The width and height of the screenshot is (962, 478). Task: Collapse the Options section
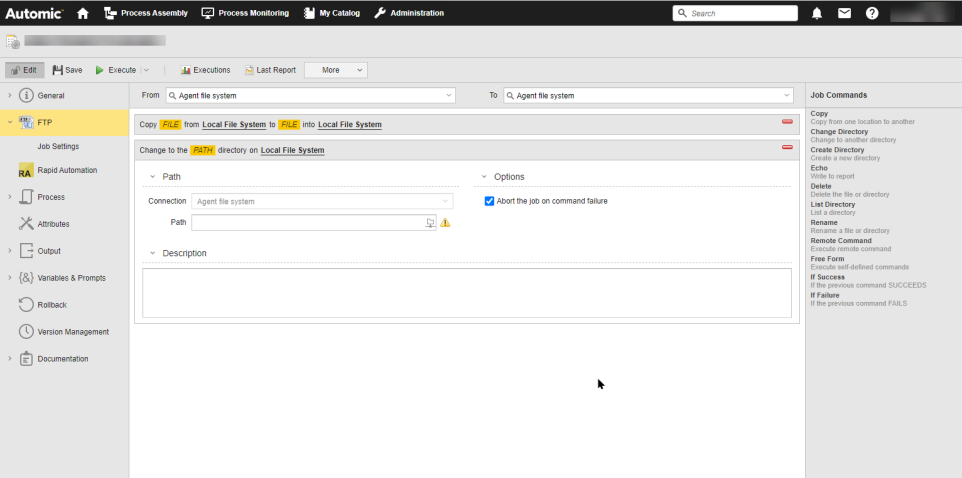pyautogui.click(x=484, y=177)
